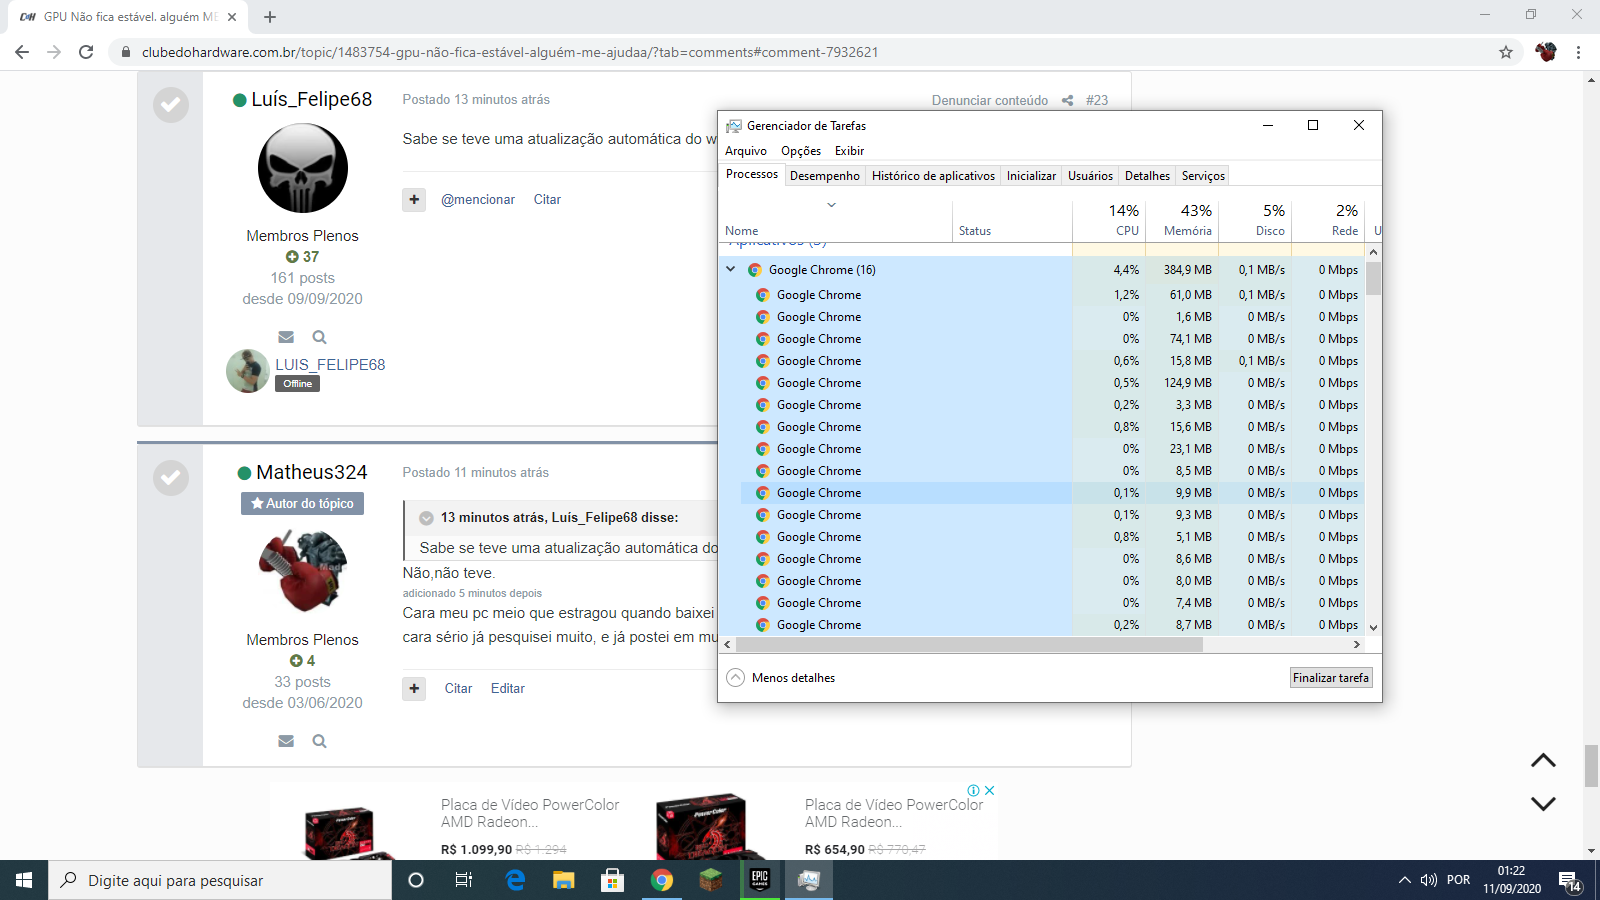Switch to the Usuários tab
The height and width of the screenshot is (900, 1600).
[1090, 176]
